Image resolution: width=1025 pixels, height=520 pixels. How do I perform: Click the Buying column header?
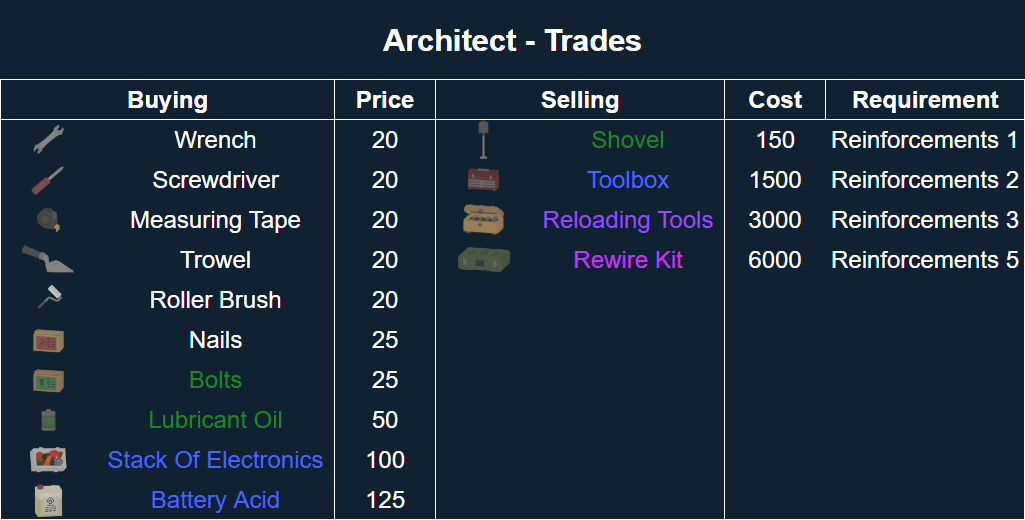pyautogui.click(x=167, y=100)
